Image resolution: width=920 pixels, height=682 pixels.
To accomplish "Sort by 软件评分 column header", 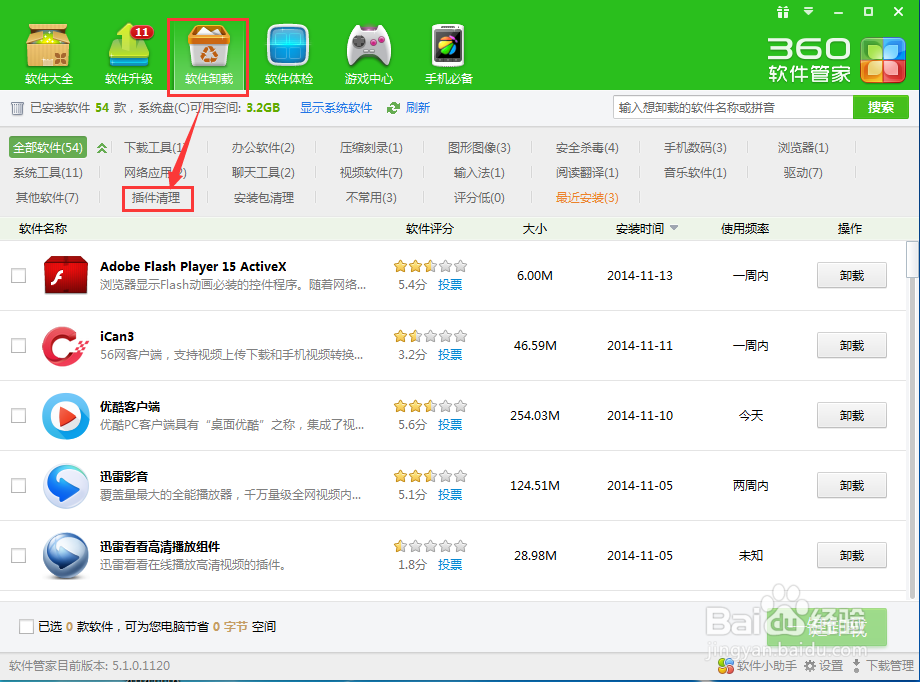I will 429,228.
